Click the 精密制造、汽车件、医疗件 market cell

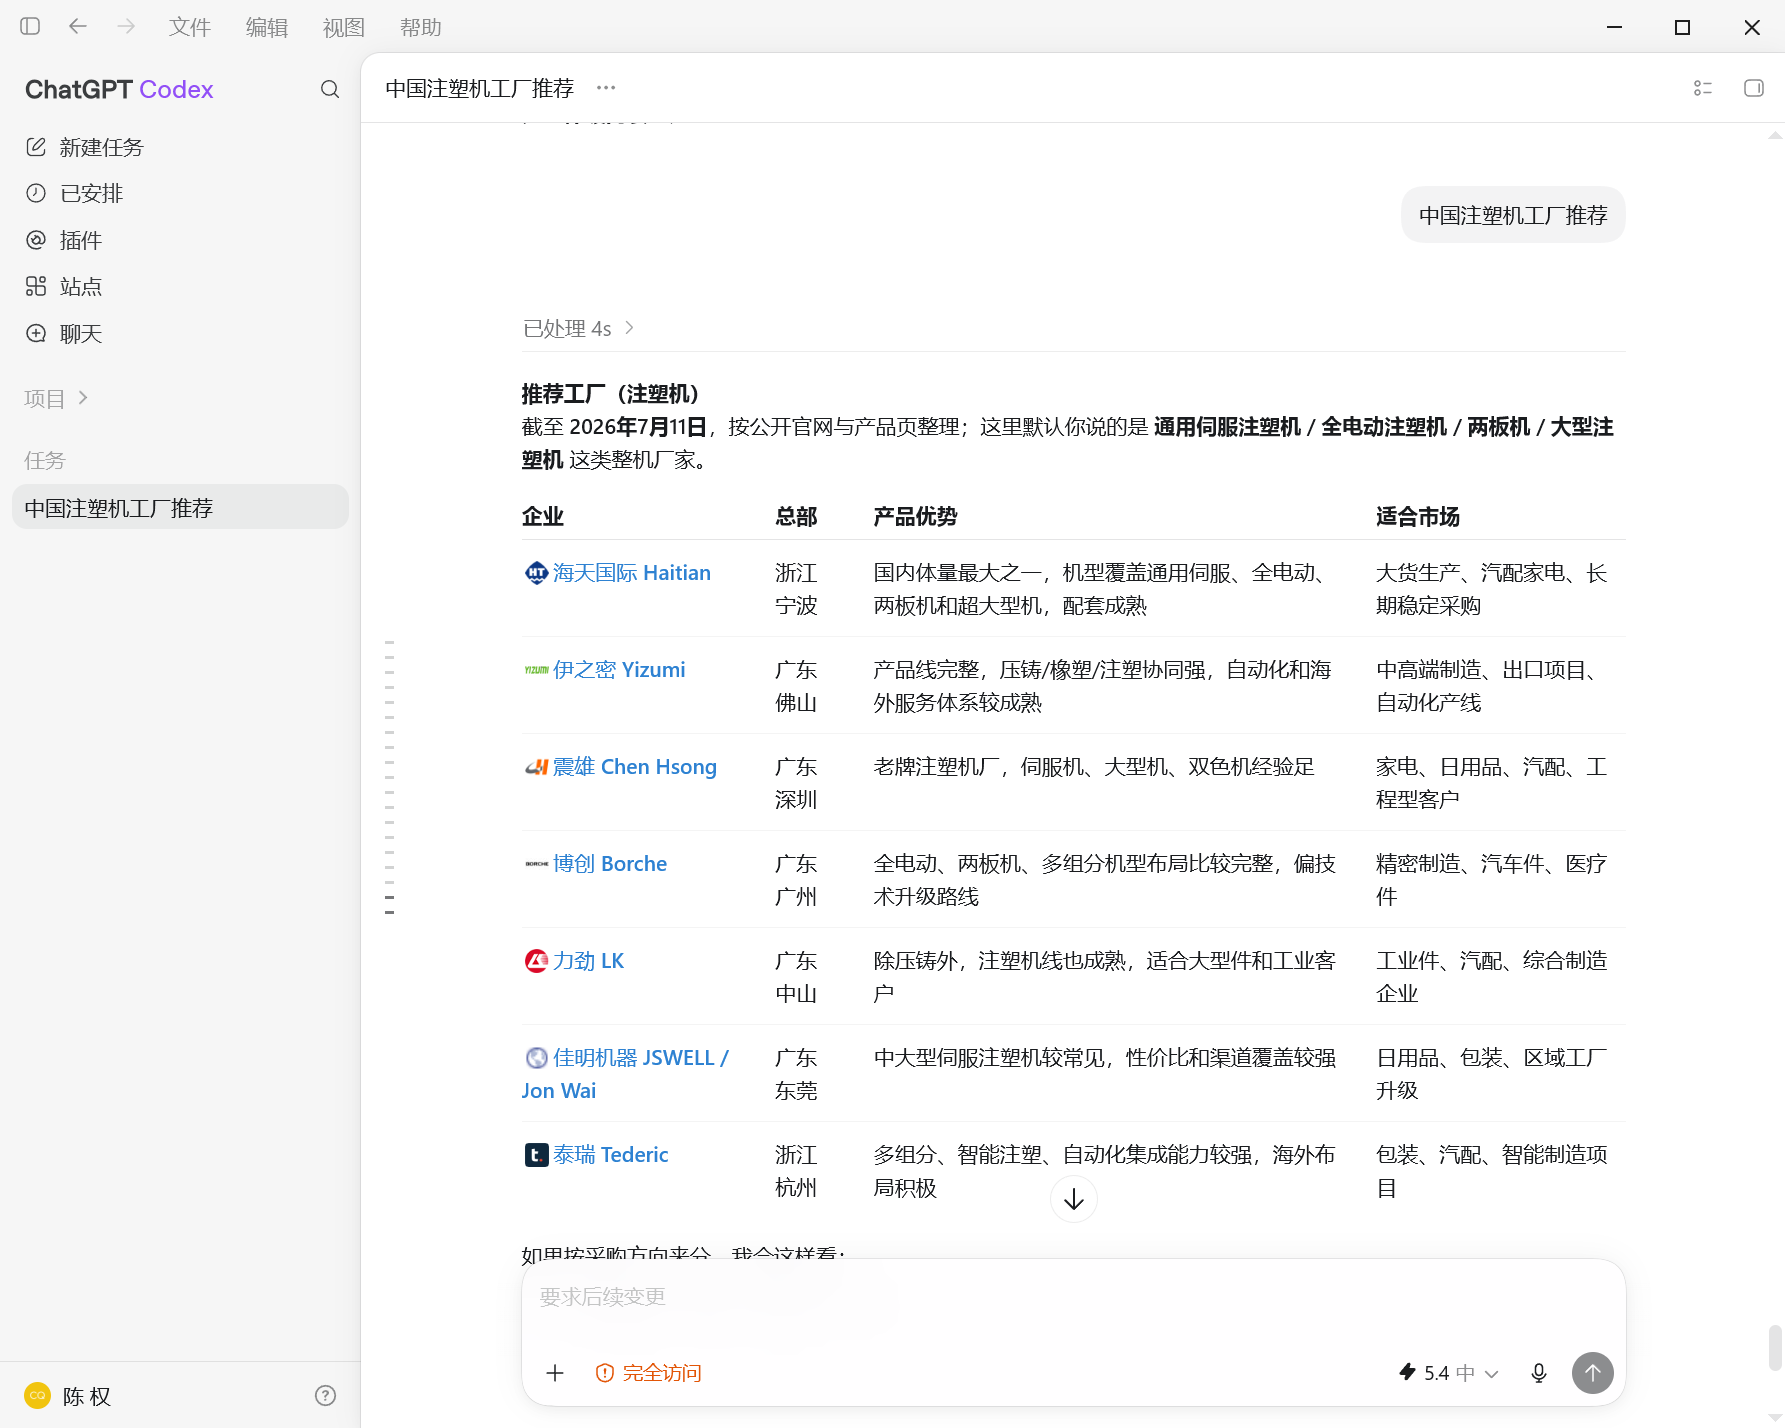coord(1491,880)
